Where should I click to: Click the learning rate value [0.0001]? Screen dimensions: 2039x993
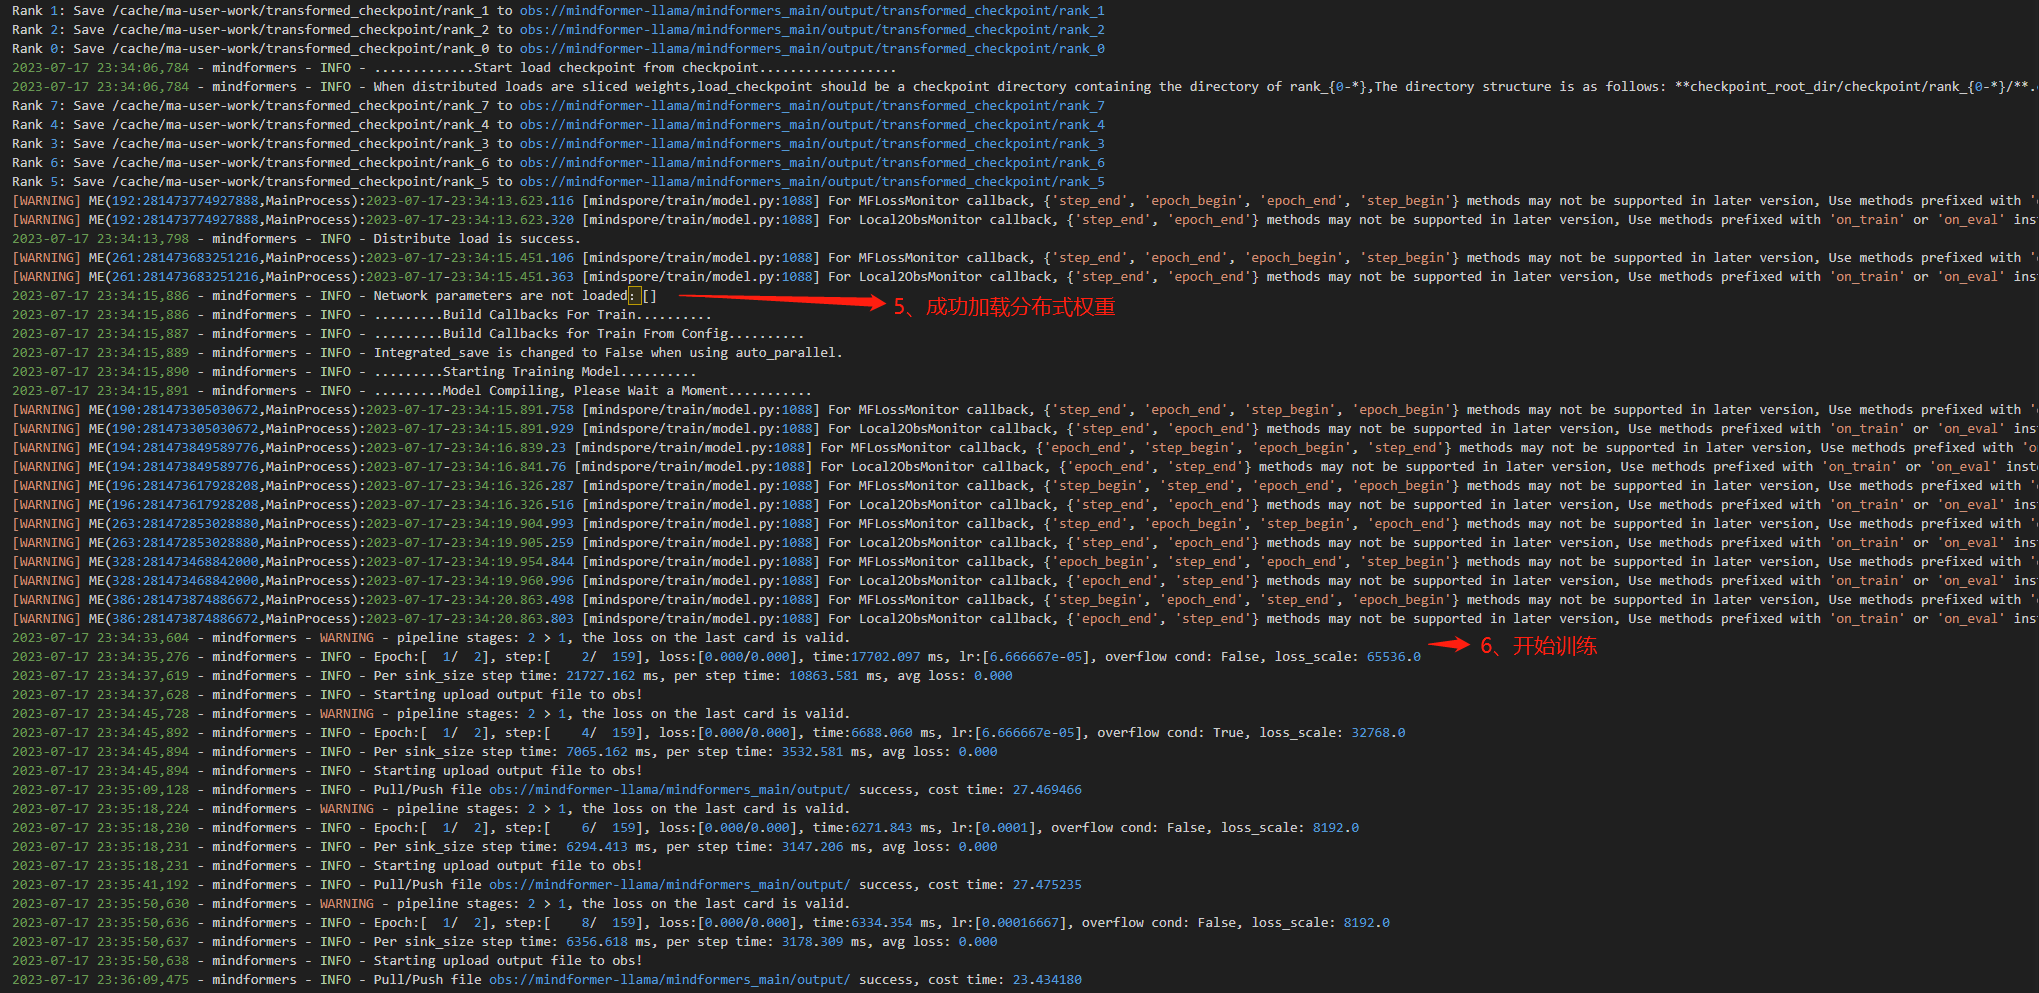click(1004, 827)
